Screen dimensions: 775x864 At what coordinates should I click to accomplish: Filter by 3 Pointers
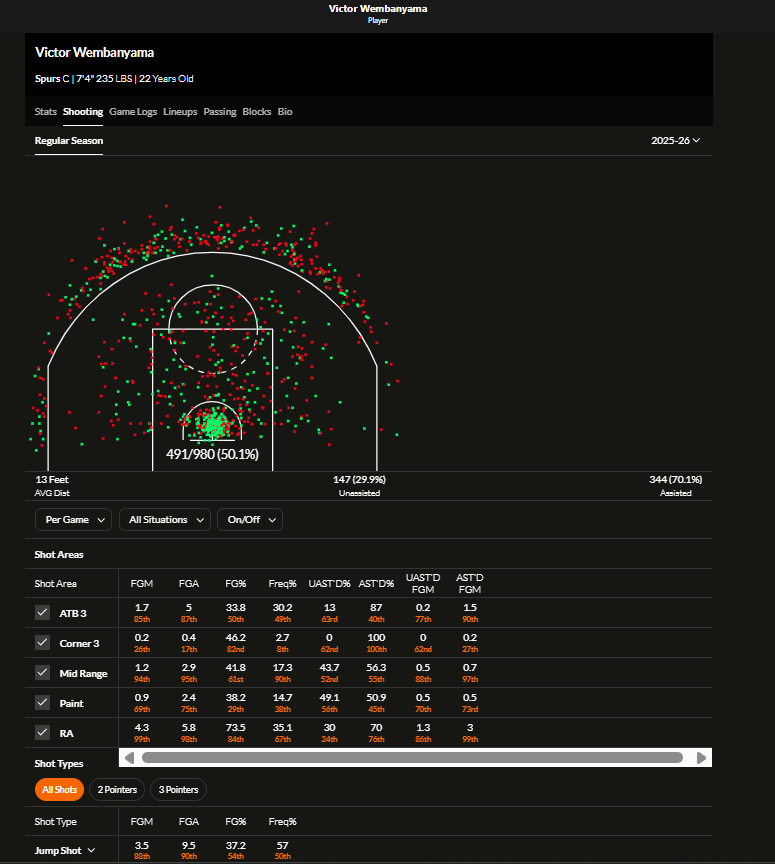pyautogui.click(x=178, y=790)
